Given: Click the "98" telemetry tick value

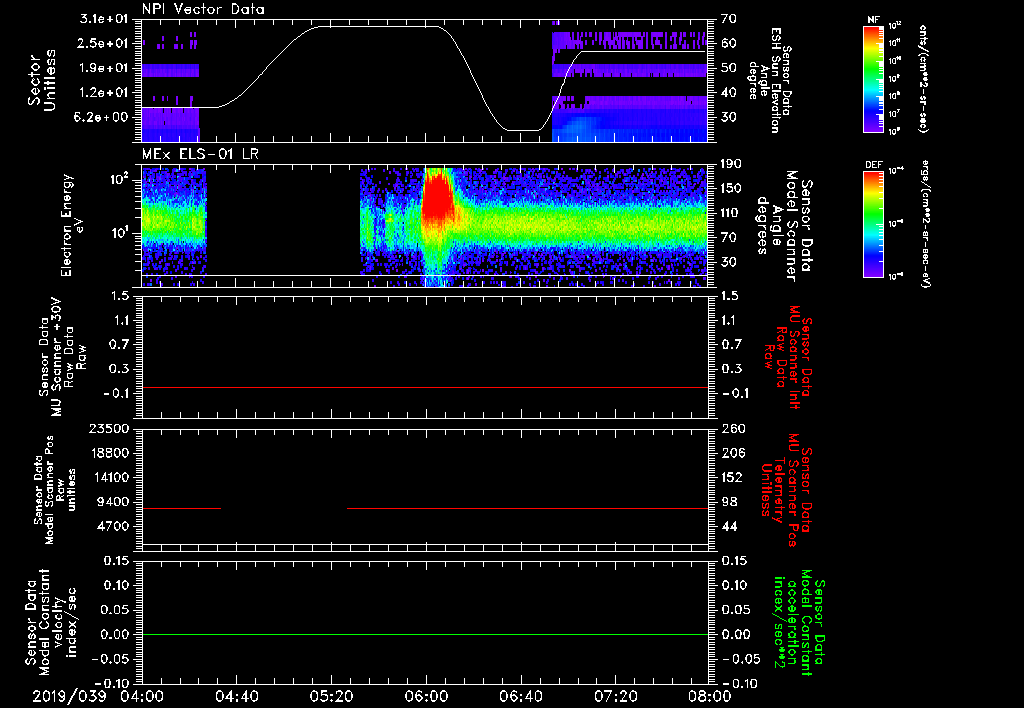Looking at the screenshot, I should (x=729, y=502).
